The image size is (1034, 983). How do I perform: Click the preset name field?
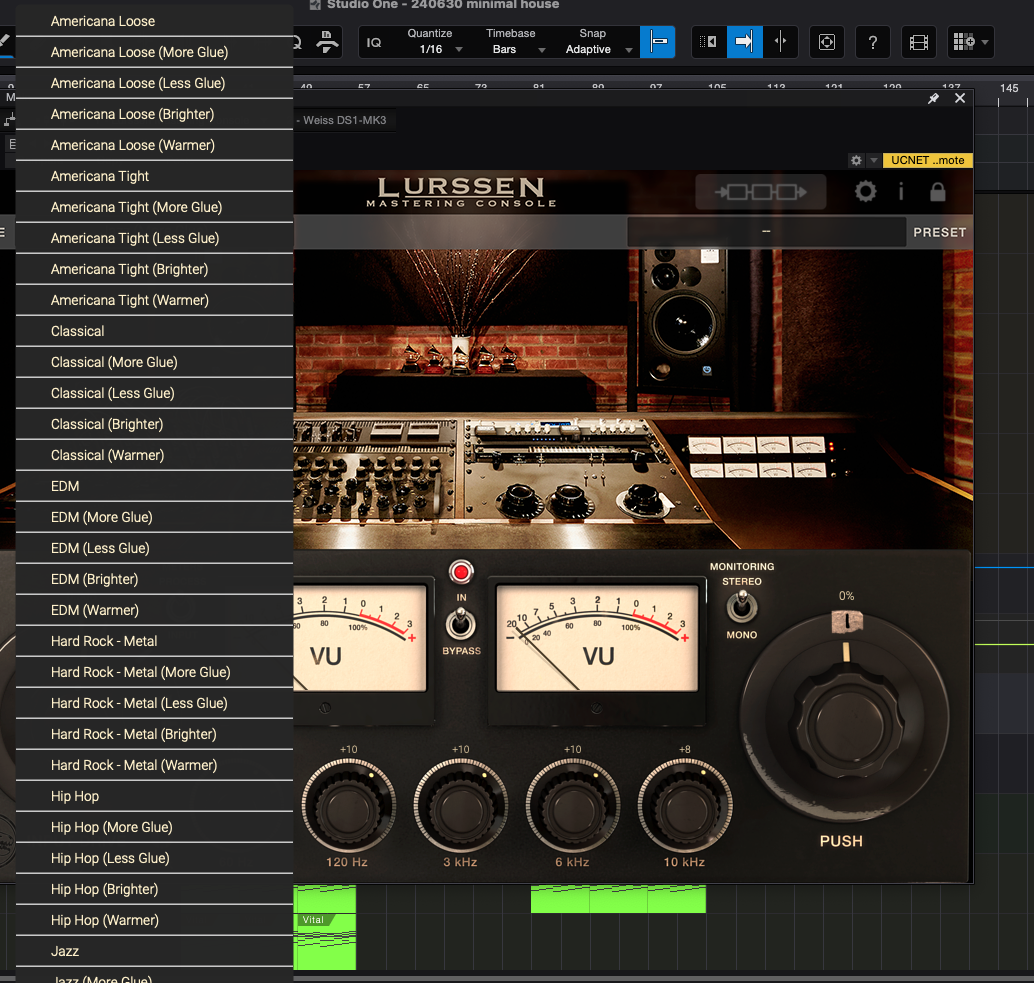tap(766, 231)
